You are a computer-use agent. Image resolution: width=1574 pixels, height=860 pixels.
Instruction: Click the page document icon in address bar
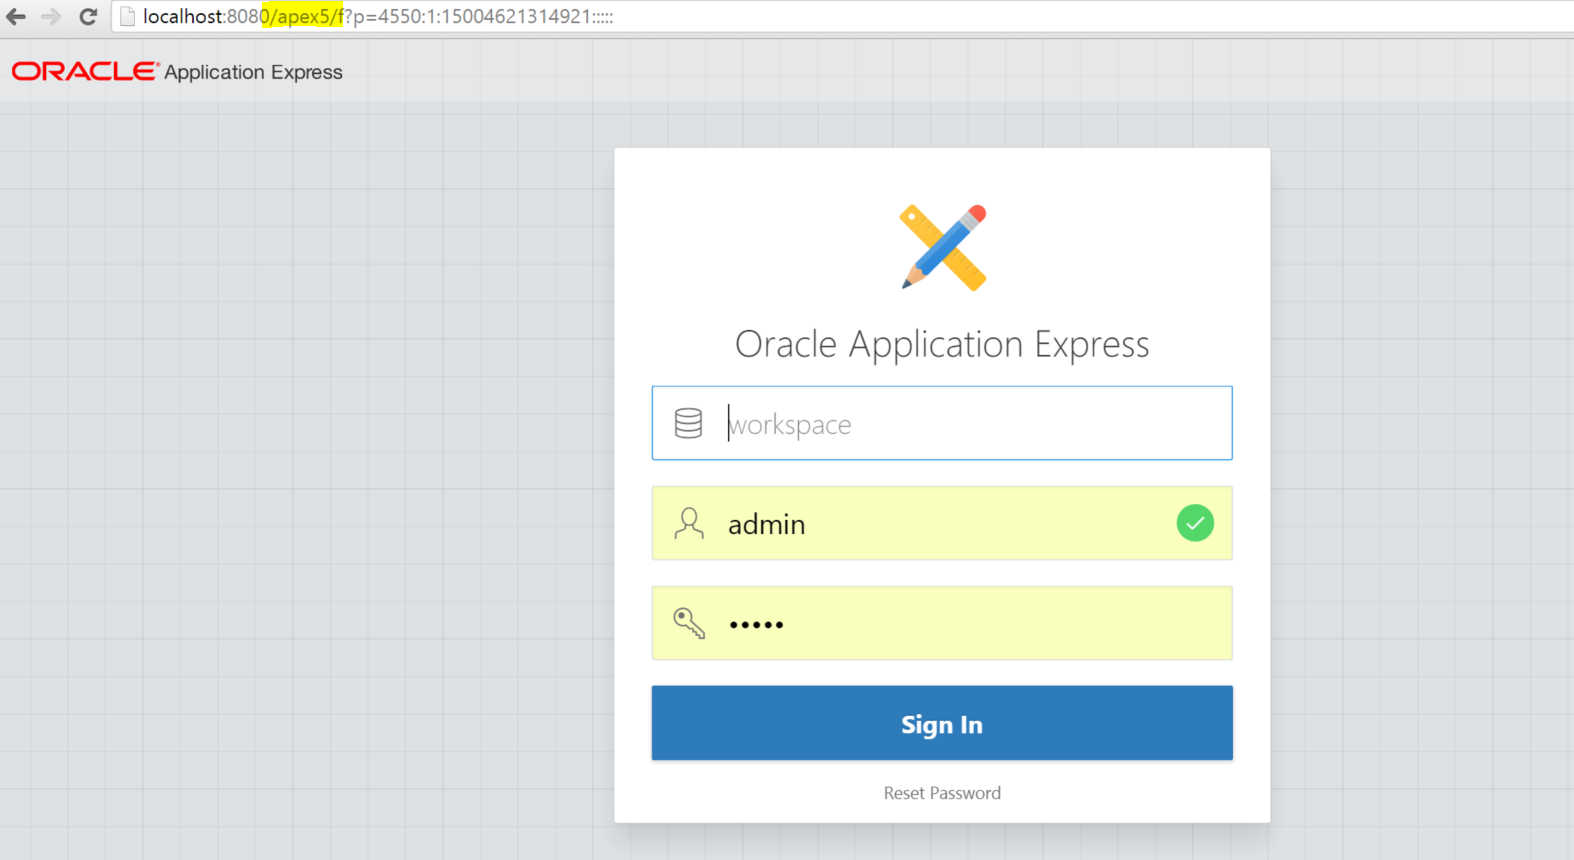(x=127, y=17)
